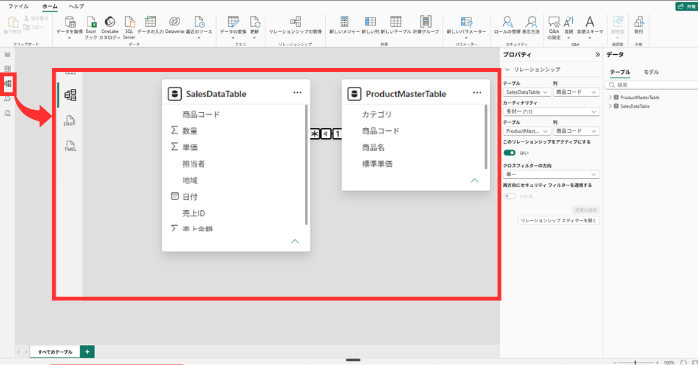Viewport: 698px width, 365px height.
Task: Select 数量 field in SalesDataTable
Action: pos(190,131)
